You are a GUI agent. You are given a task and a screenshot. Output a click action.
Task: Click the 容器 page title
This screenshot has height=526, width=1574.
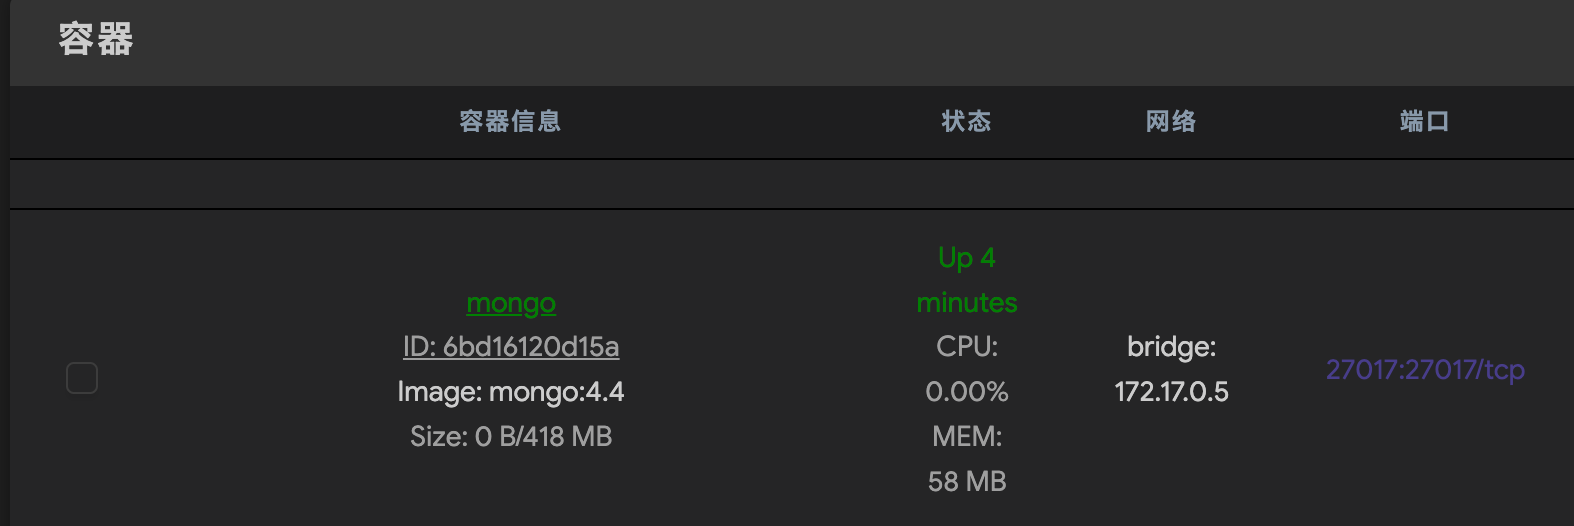pyautogui.click(x=96, y=40)
